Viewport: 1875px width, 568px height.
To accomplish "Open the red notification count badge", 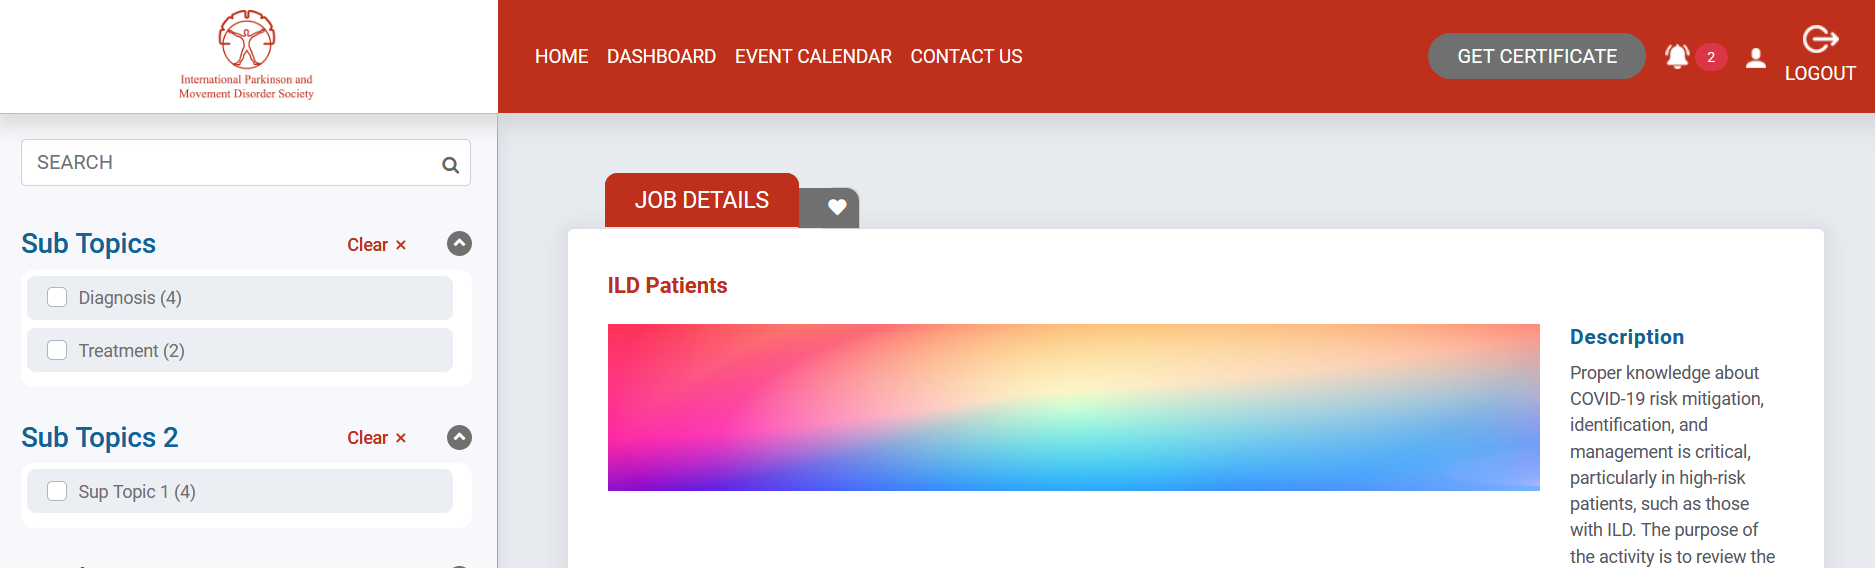I will pyautogui.click(x=1711, y=57).
